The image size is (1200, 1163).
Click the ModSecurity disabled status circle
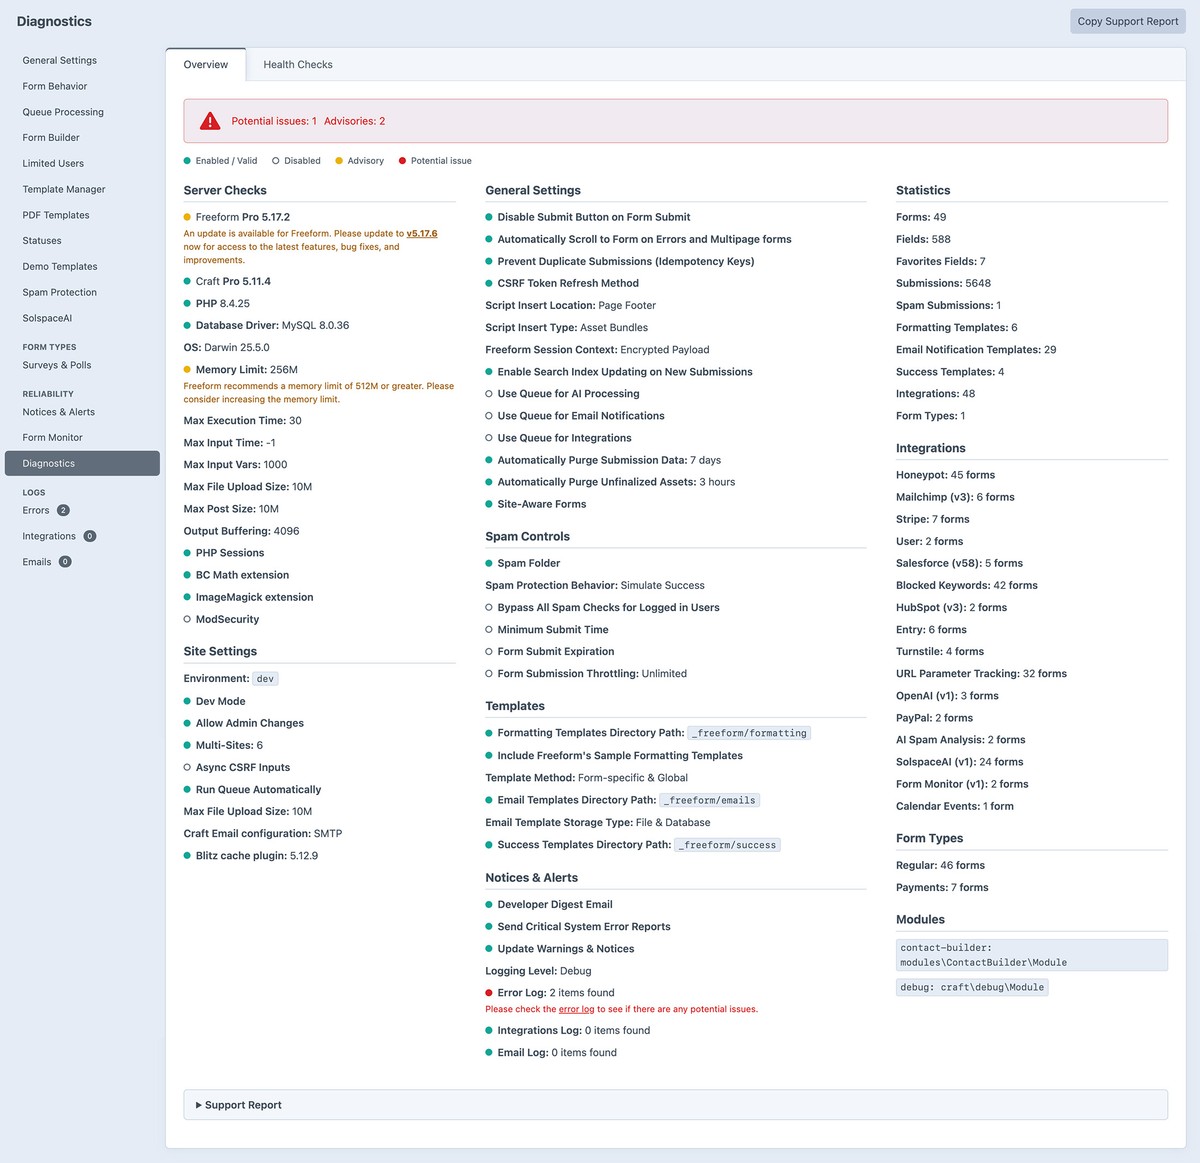click(x=187, y=619)
